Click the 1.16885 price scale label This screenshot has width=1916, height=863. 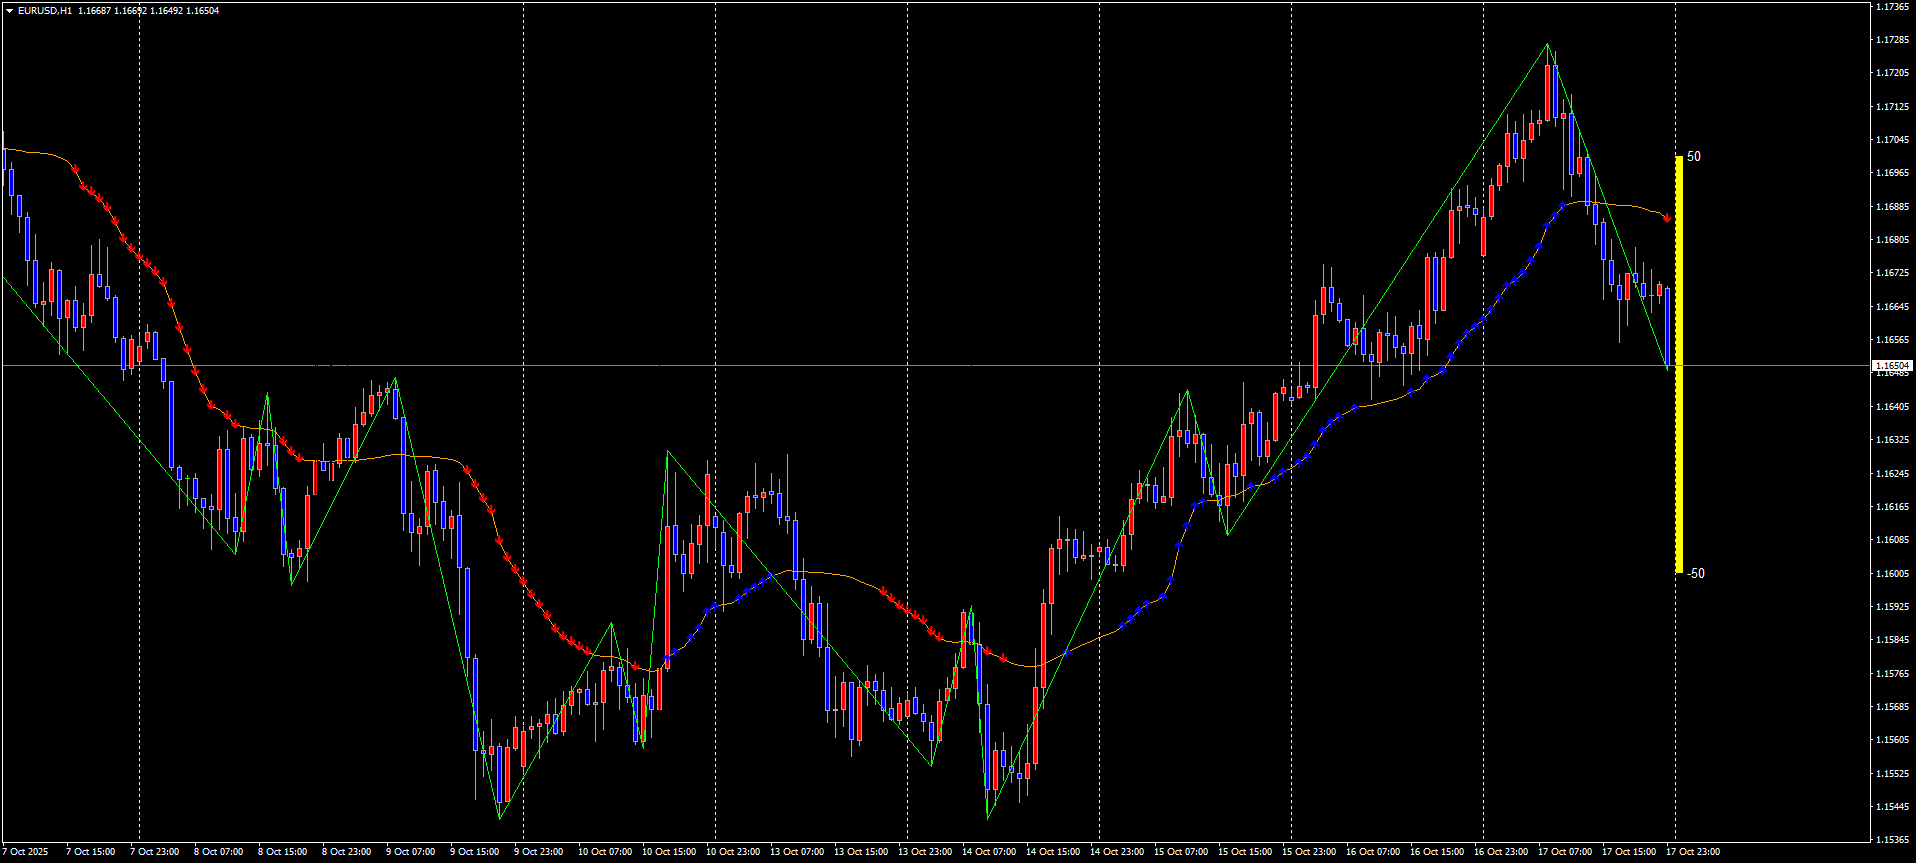click(1892, 207)
